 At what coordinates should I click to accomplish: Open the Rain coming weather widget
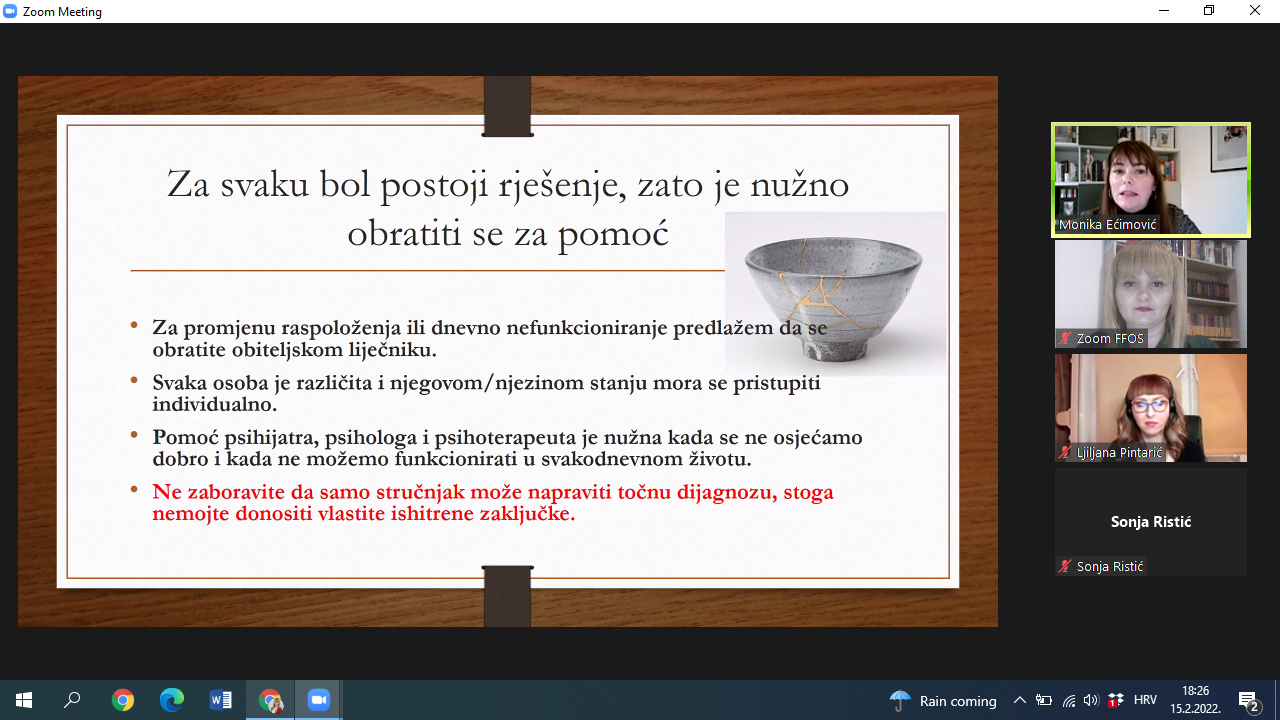click(x=943, y=700)
